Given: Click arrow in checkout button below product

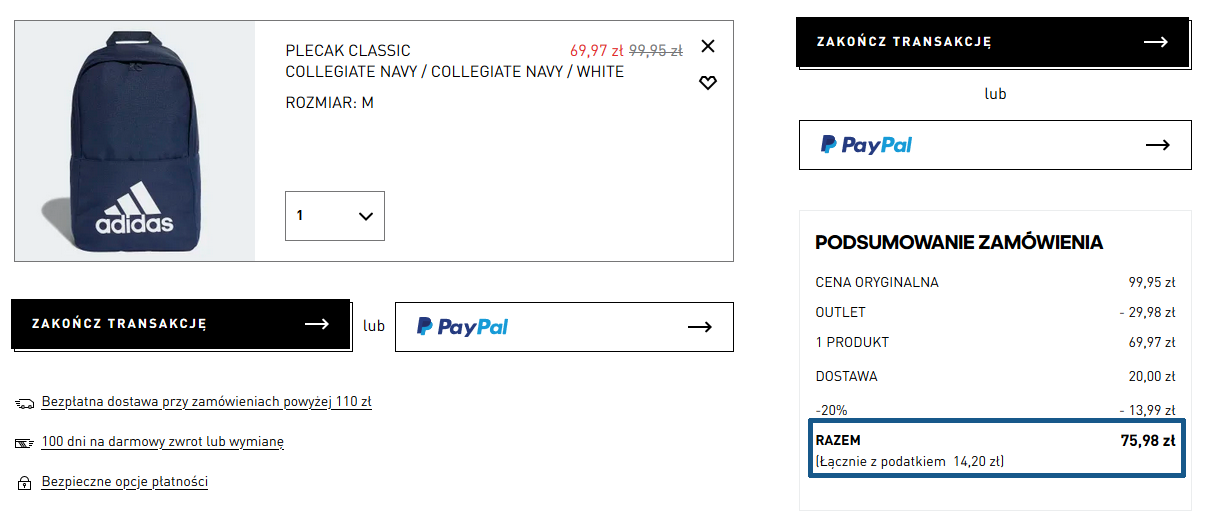Looking at the screenshot, I should pos(317,324).
